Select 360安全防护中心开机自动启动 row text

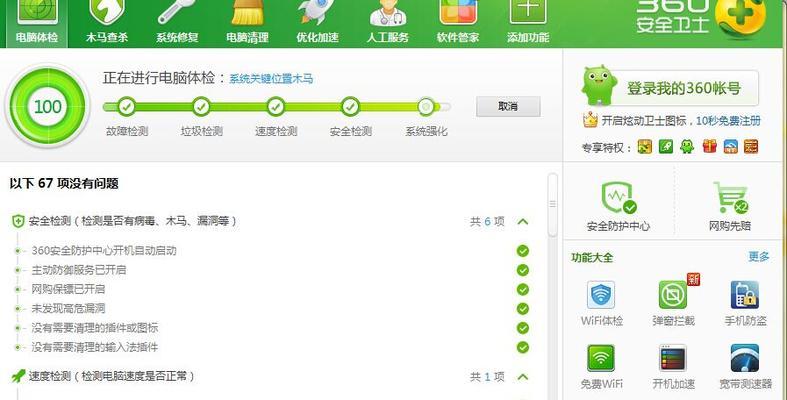[104, 250]
